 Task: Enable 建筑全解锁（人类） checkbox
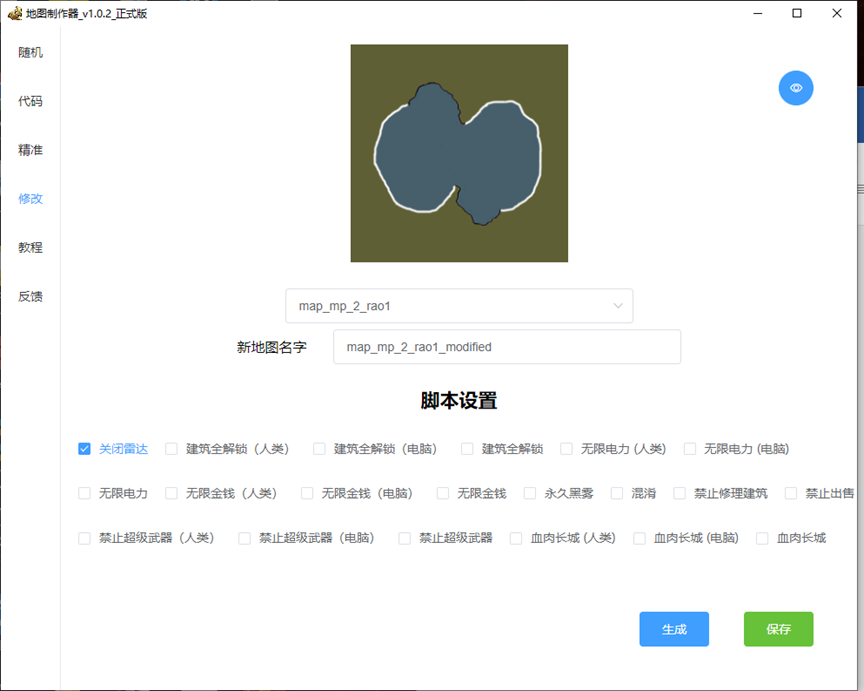coord(171,449)
